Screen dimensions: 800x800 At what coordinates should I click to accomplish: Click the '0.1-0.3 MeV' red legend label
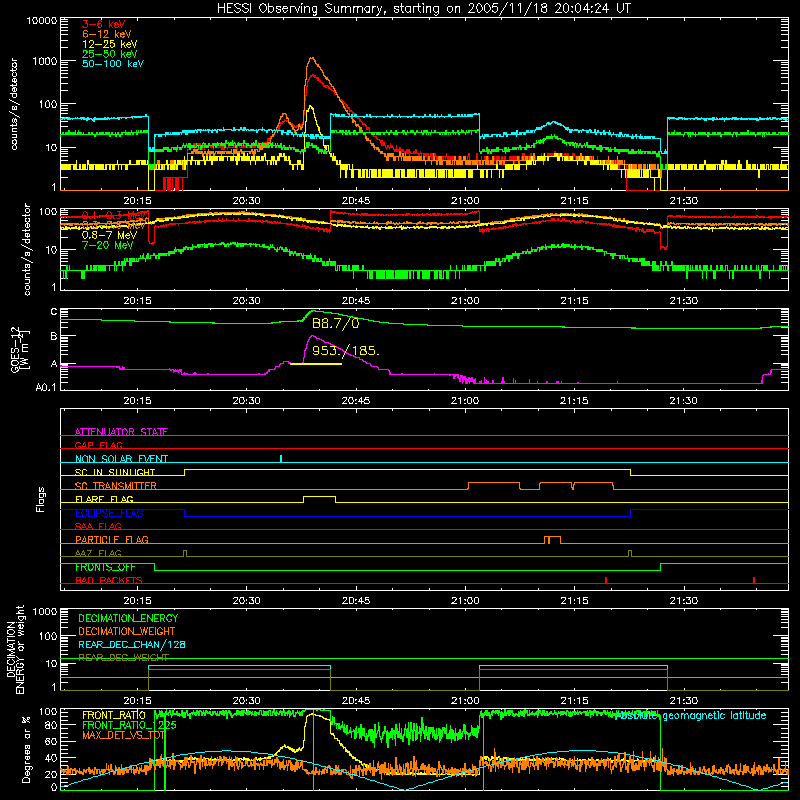click(116, 215)
